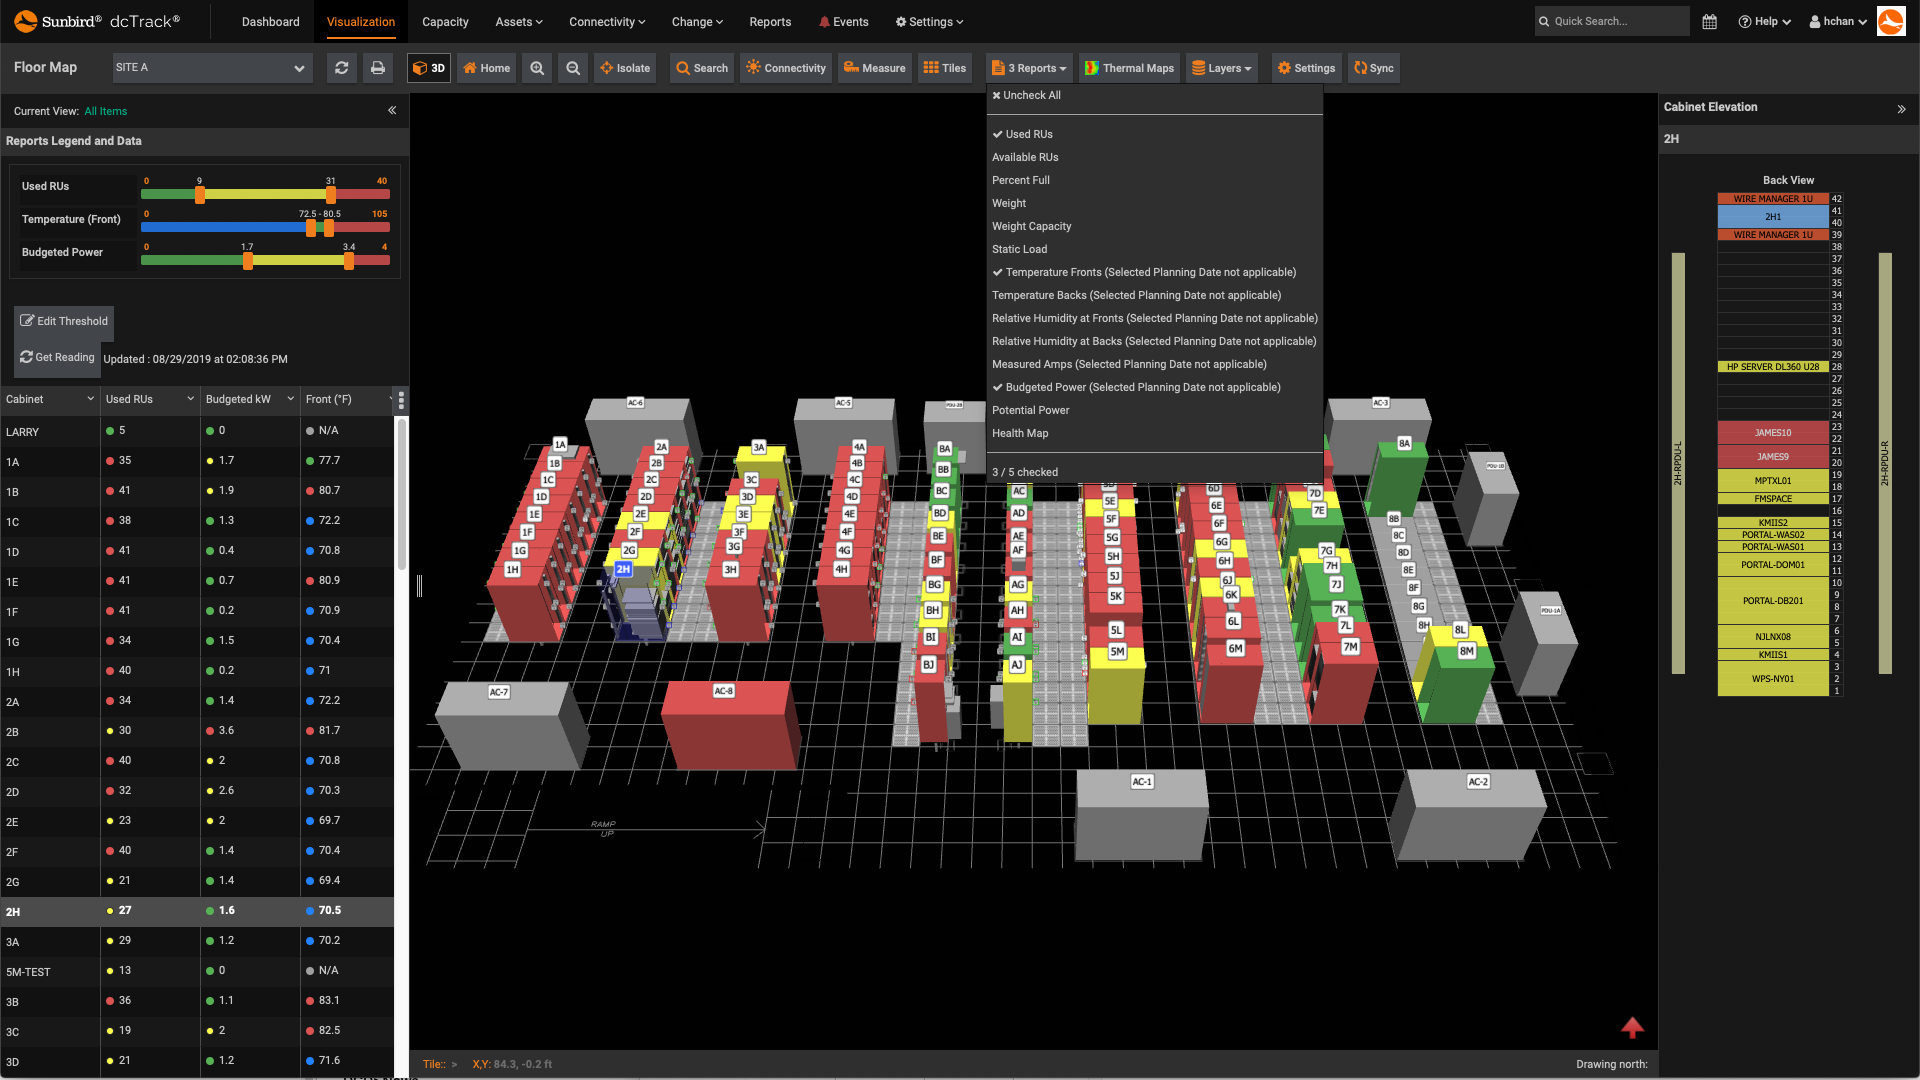Open the hchan user menu
This screenshot has width=1920, height=1080.
[1838, 21]
